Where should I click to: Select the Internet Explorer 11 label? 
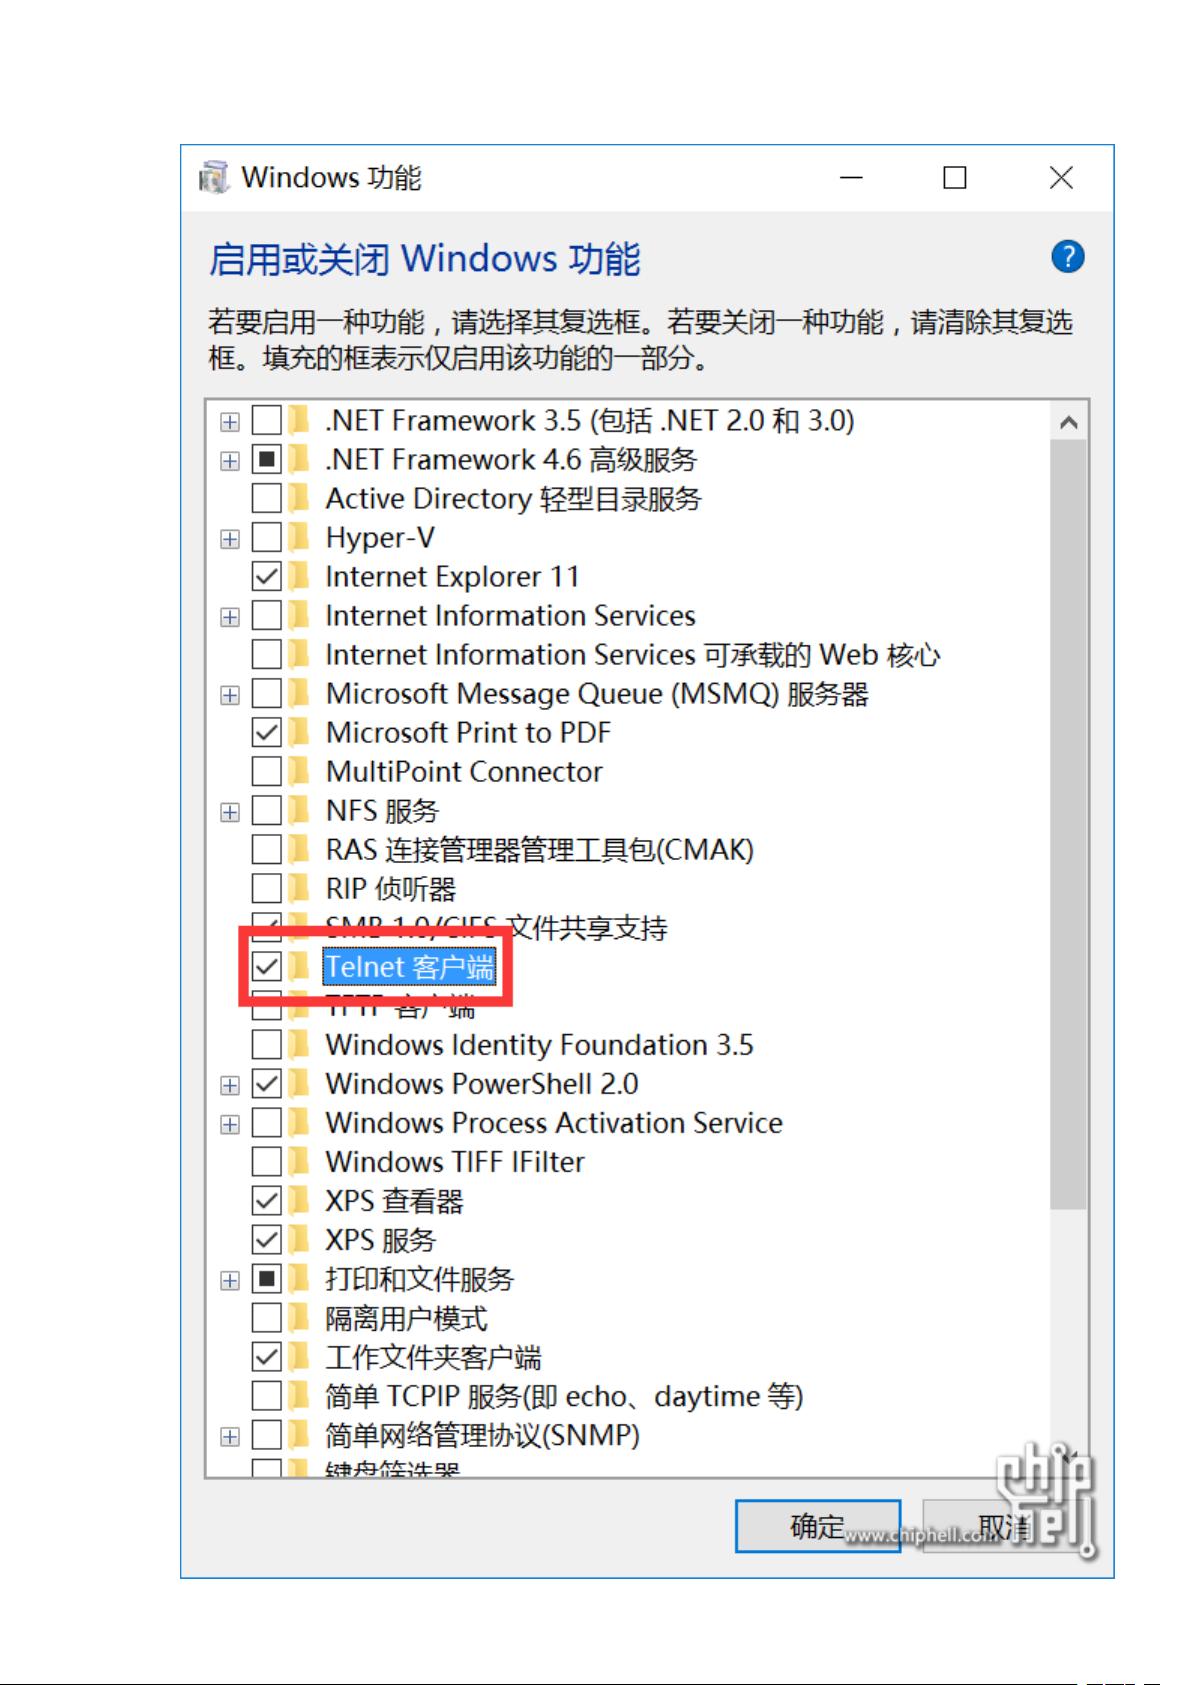click(x=452, y=577)
